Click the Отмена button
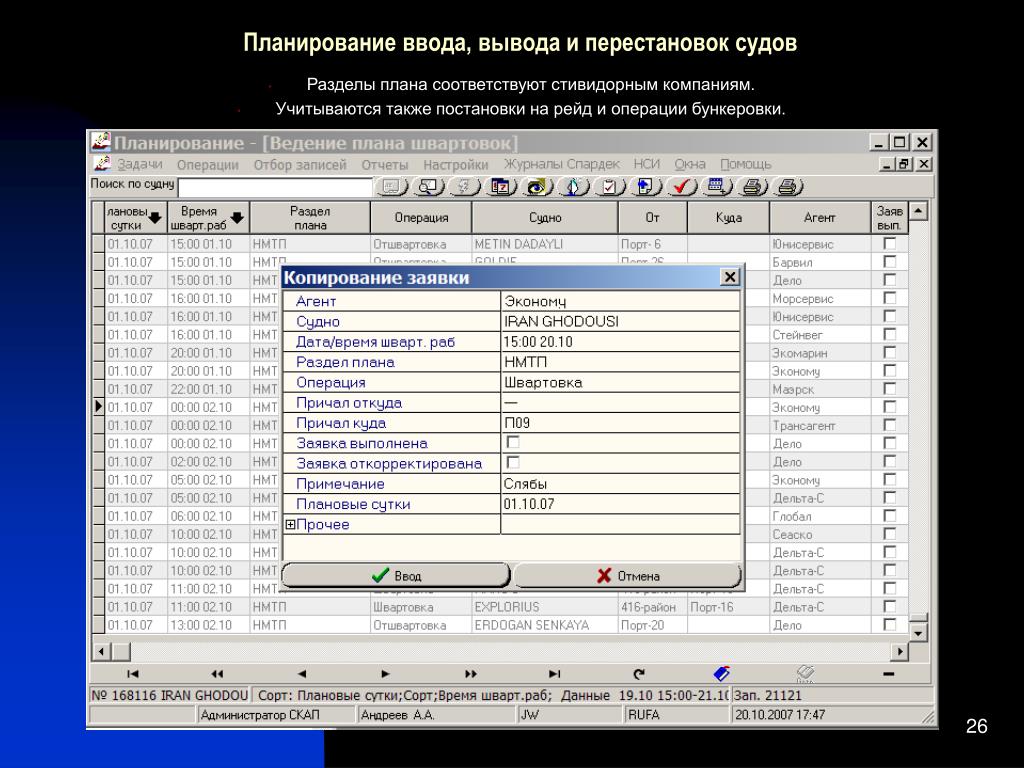Image resolution: width=1024 pixels, height=768 pixels. (x=628, y=575)
